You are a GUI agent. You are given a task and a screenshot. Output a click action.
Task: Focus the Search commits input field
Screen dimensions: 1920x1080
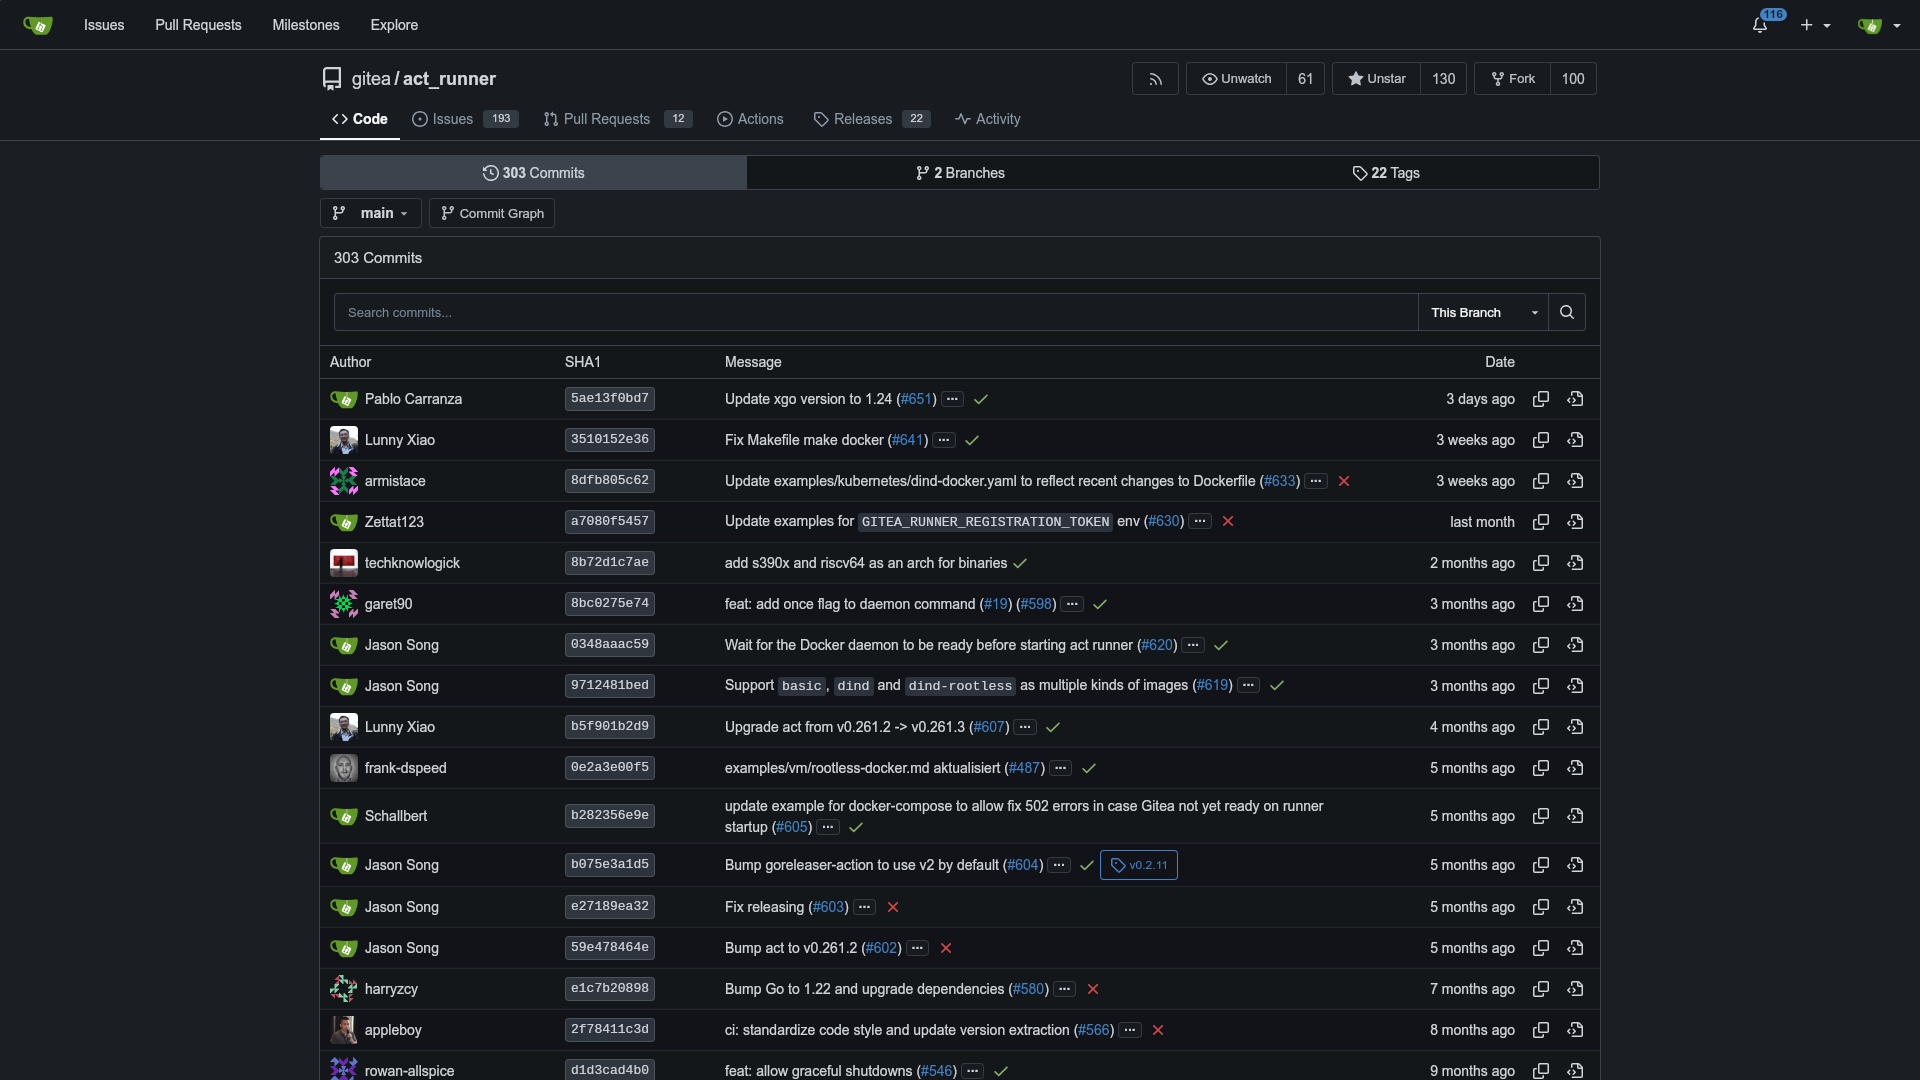point(875,312)
